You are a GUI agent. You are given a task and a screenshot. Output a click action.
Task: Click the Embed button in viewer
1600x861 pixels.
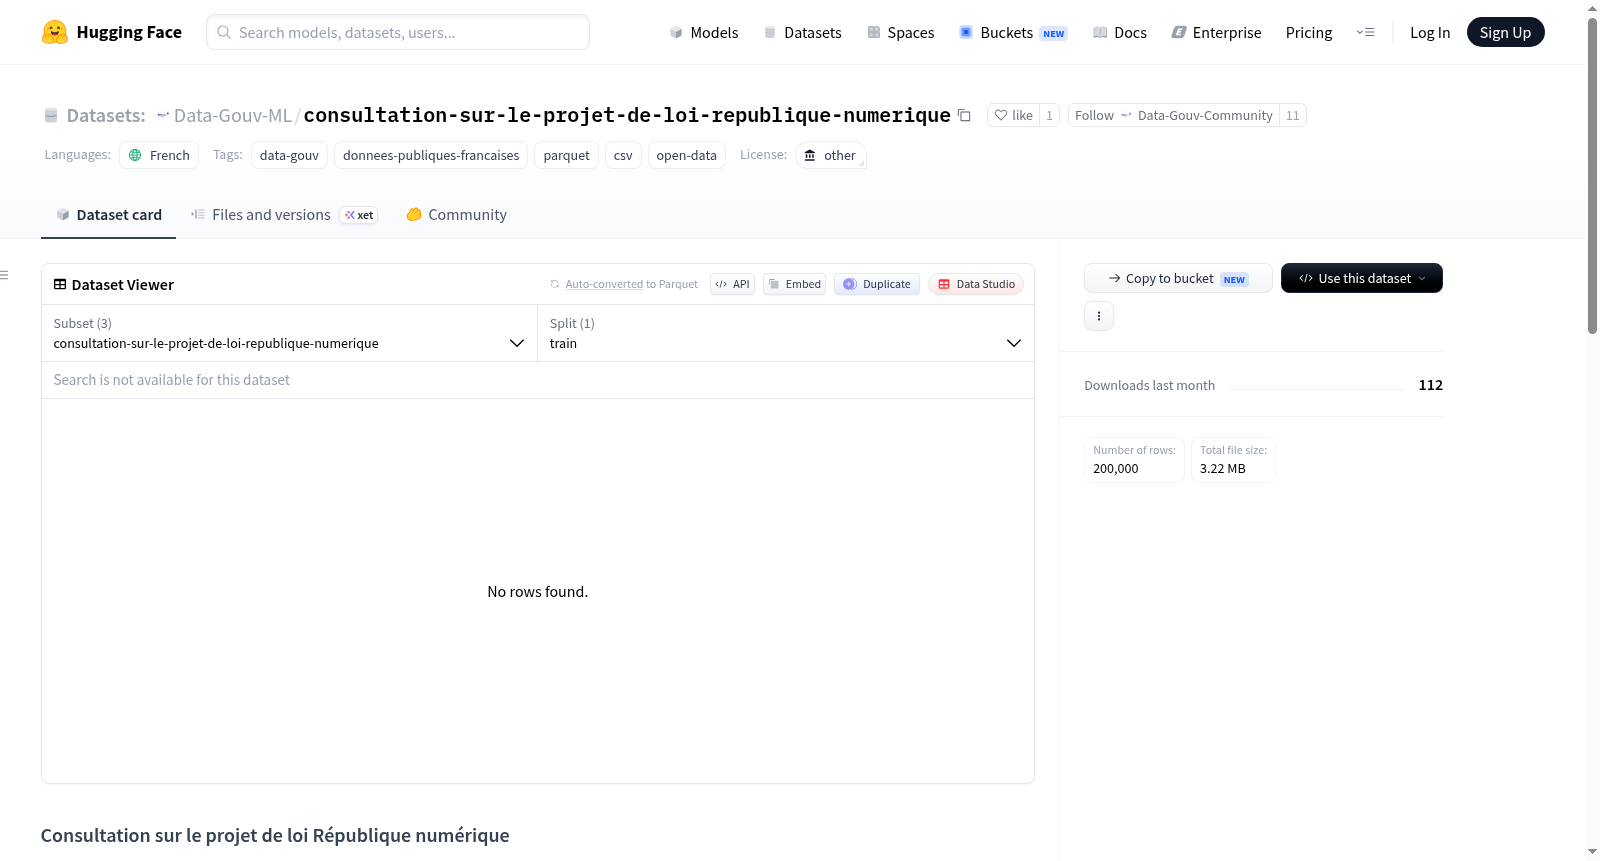(795, 284)
